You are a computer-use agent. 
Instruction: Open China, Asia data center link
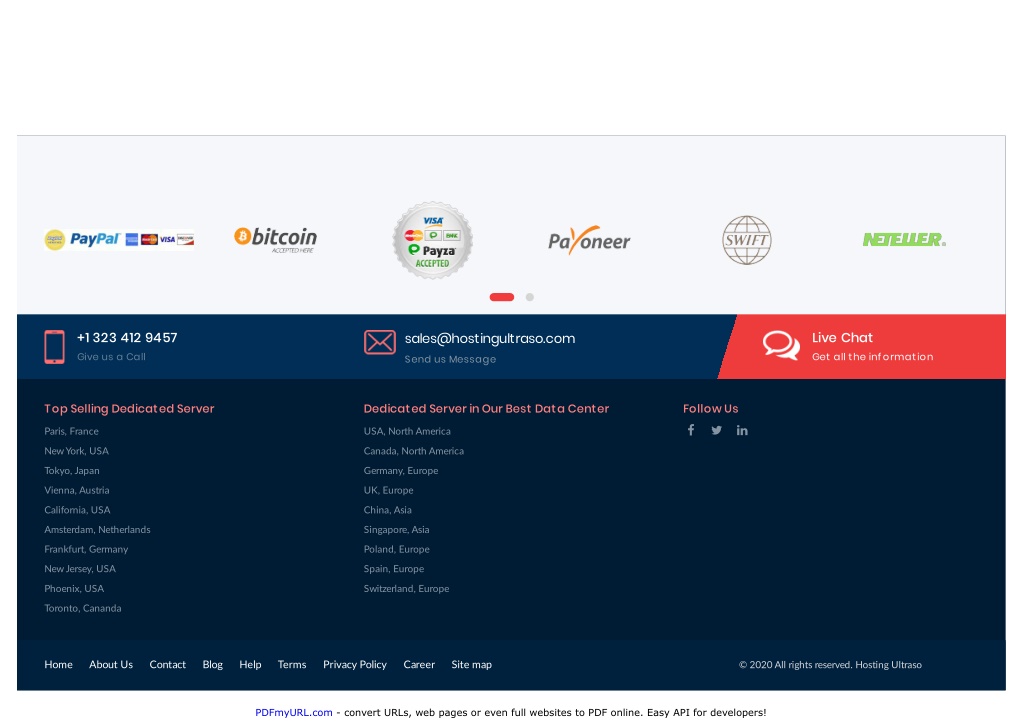387,509
